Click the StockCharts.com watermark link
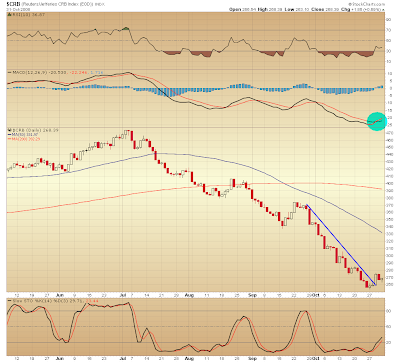Viewport: 400px width, 362px height. pos(367,4)
